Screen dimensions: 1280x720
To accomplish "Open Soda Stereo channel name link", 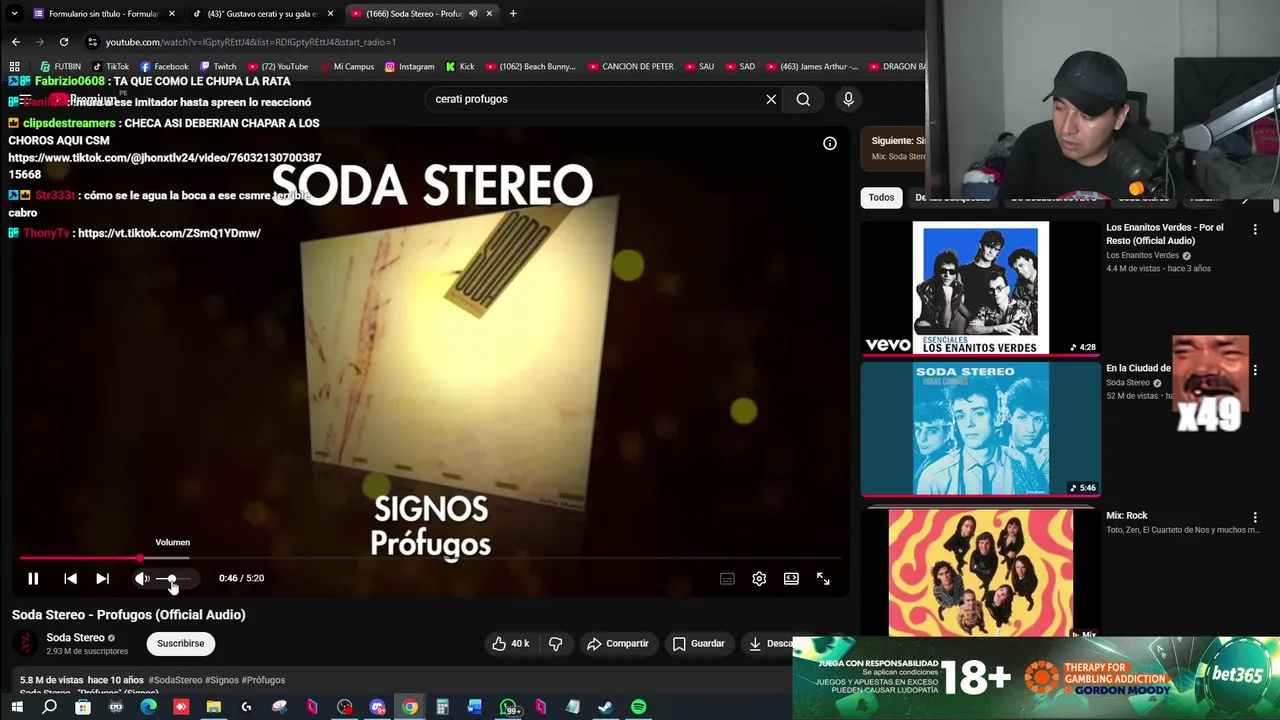I will tap(75, 637).
